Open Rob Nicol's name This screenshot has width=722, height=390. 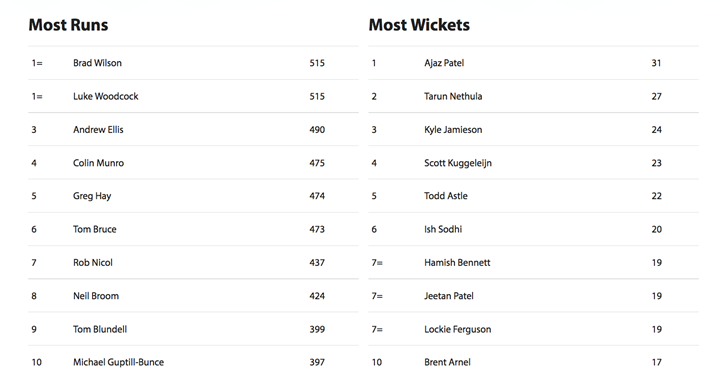coord(93,263)
